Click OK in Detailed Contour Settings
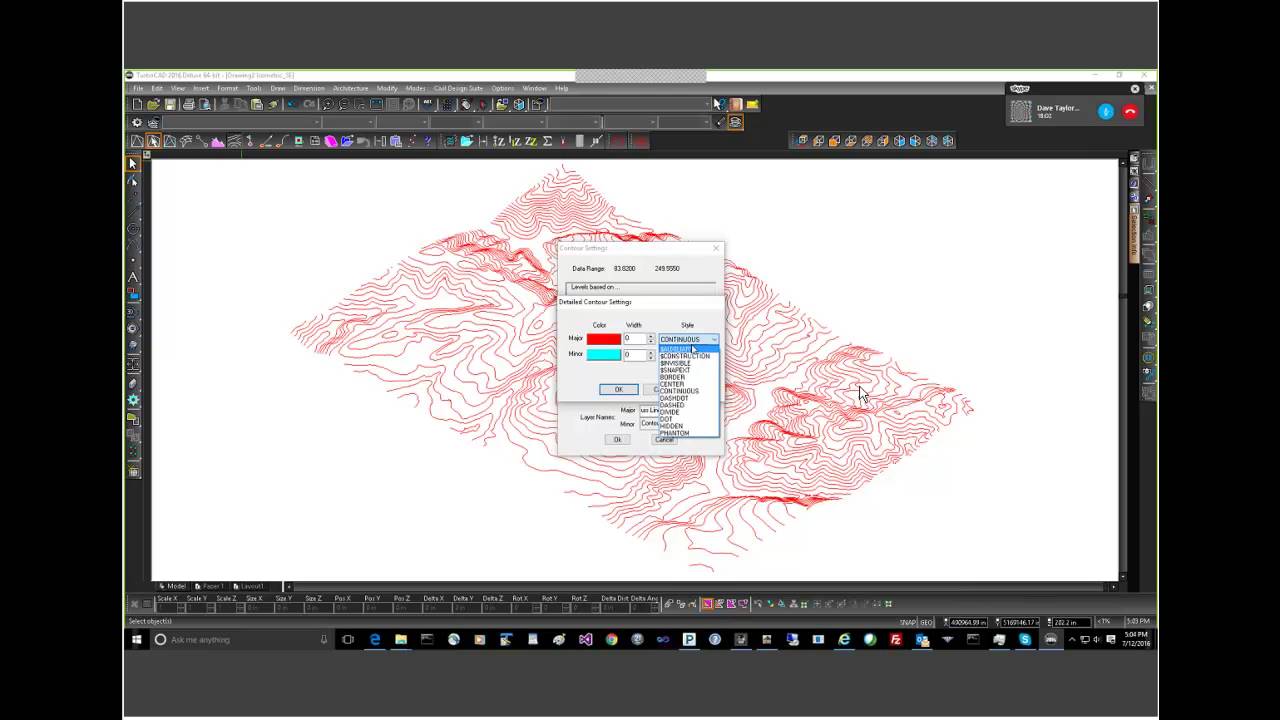The width and height of the screenshot is (1280, 720). pos(618,389)
